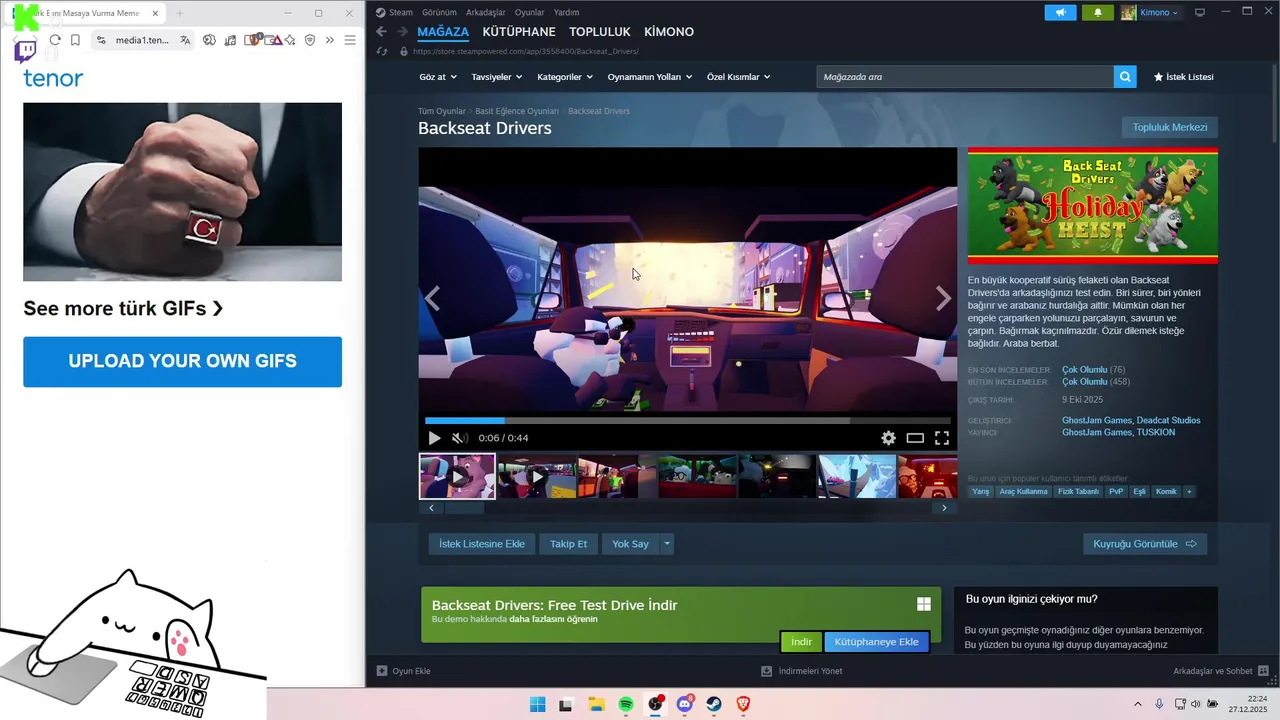This screenshot has width=1280, height=720.
Task: Open Yardım menu
Action: tap(567, 12)
